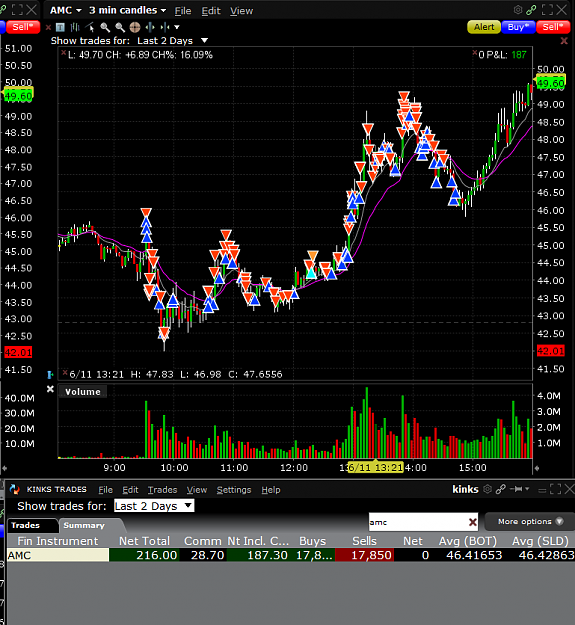Click the expand time axis icon
The width and height of the screenshot is (575, 625).
click(x=150, y=27)
